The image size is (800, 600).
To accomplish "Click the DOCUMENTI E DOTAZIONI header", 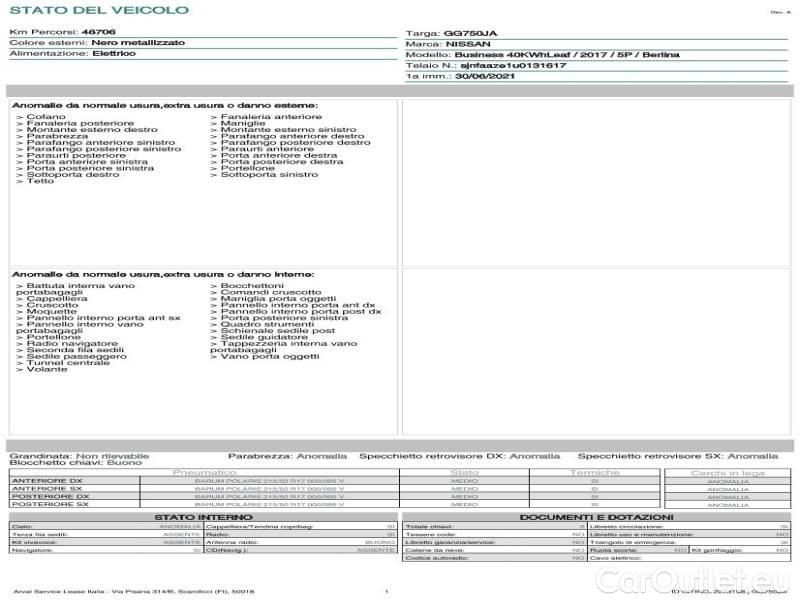I will pos(596,517).
